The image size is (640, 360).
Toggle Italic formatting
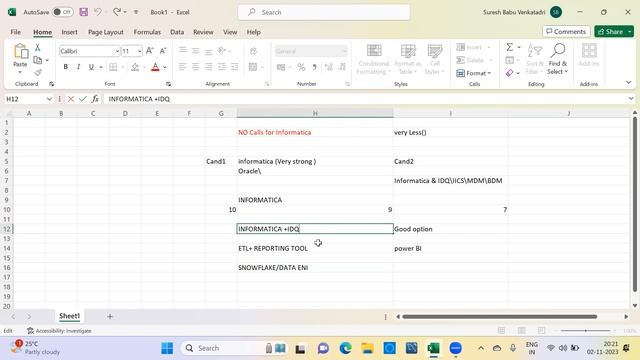(78, 67)
